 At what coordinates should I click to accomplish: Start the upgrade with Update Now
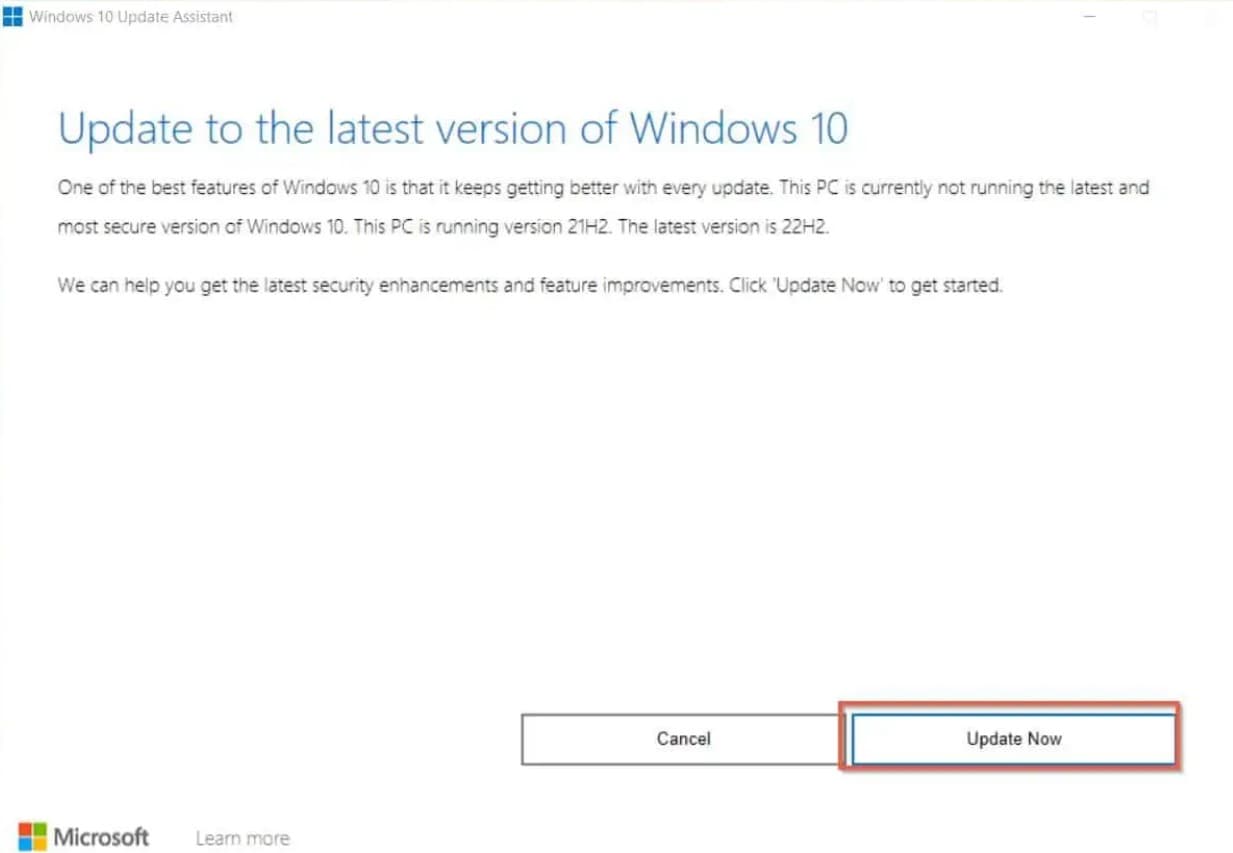click(x=1013, y=739)
